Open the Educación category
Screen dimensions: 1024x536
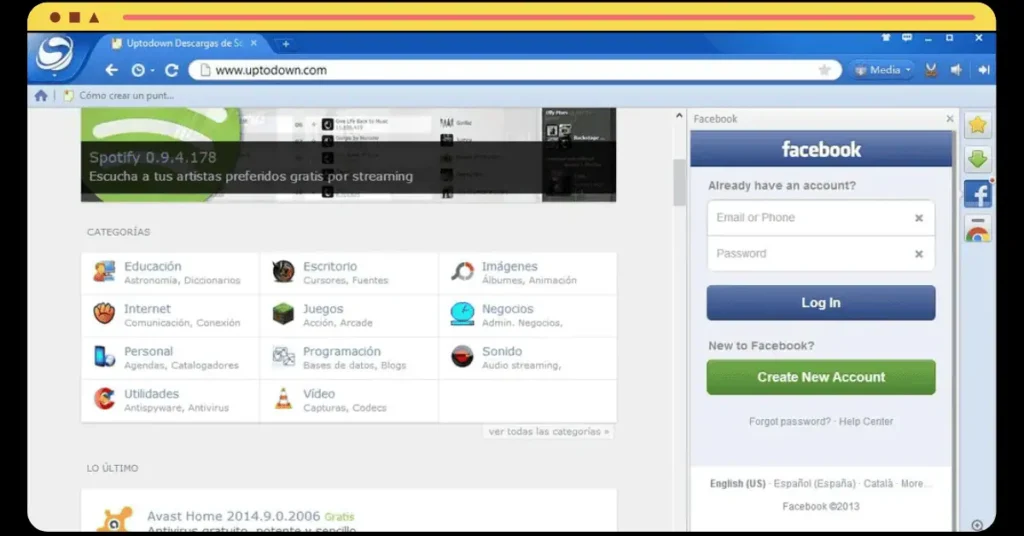tap(170, 273)
